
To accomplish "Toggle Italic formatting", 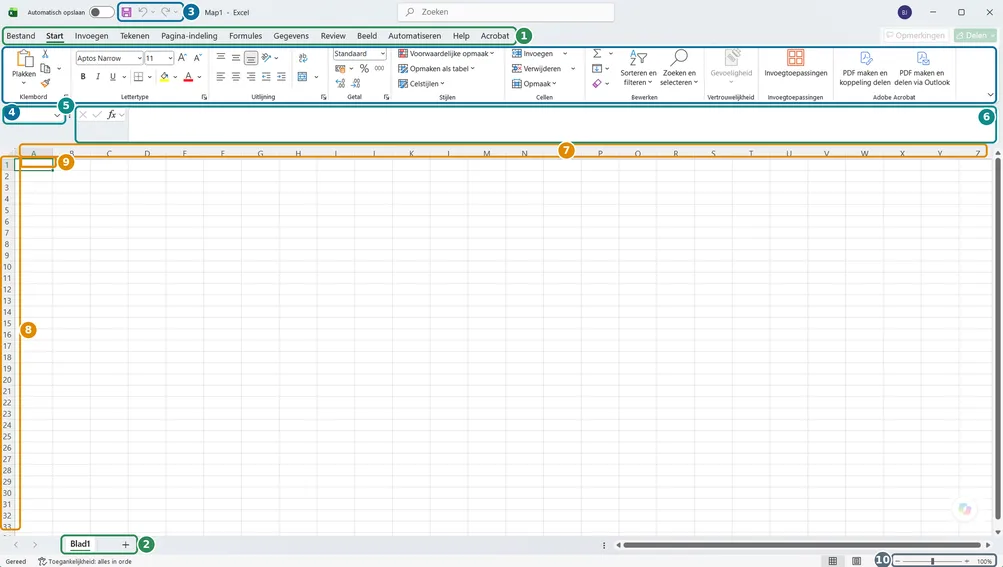I will click(98, 77).
